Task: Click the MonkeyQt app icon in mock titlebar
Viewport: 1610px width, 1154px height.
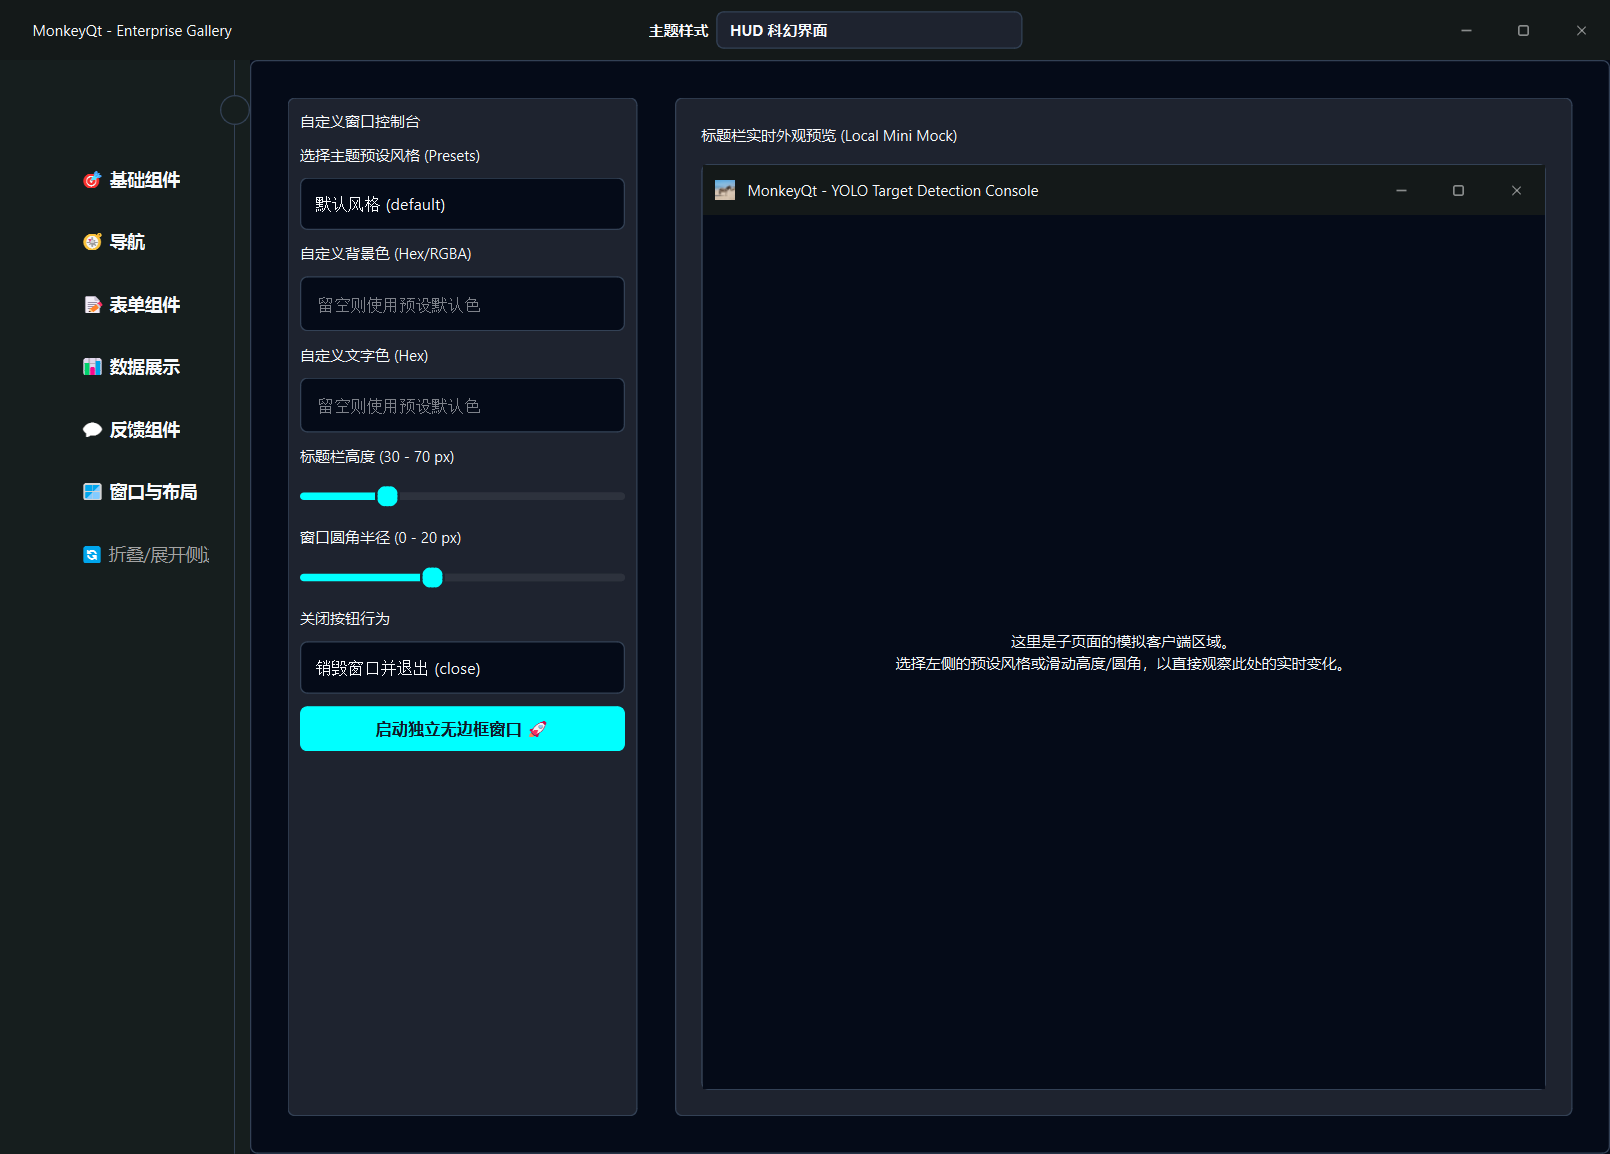Action: [x=725, y=190]
